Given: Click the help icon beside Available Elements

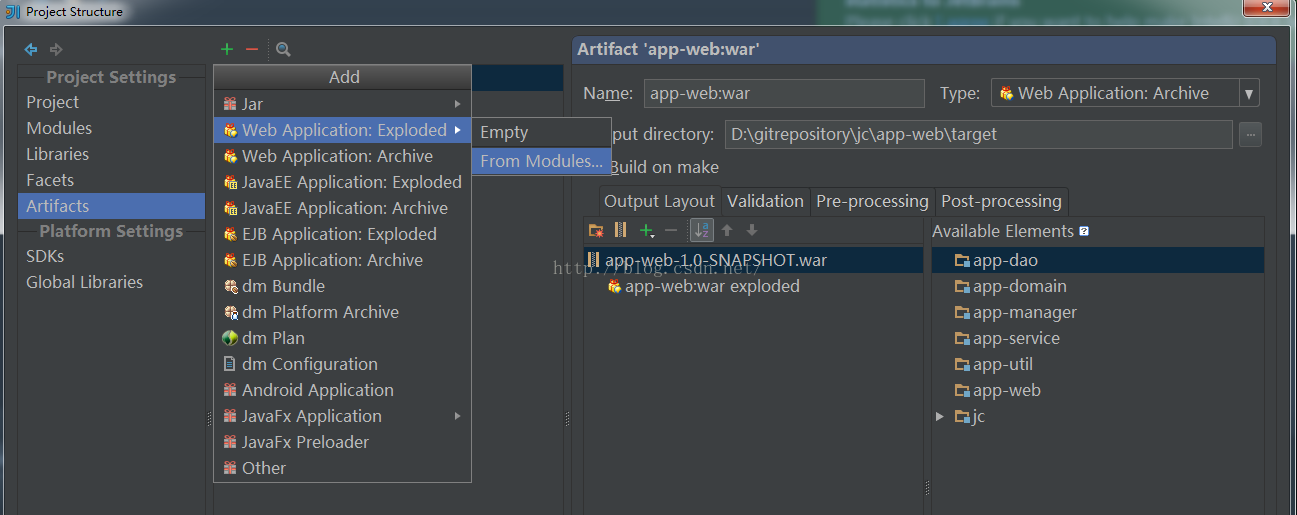Looking at the screenshot, I should point(1084,231).
